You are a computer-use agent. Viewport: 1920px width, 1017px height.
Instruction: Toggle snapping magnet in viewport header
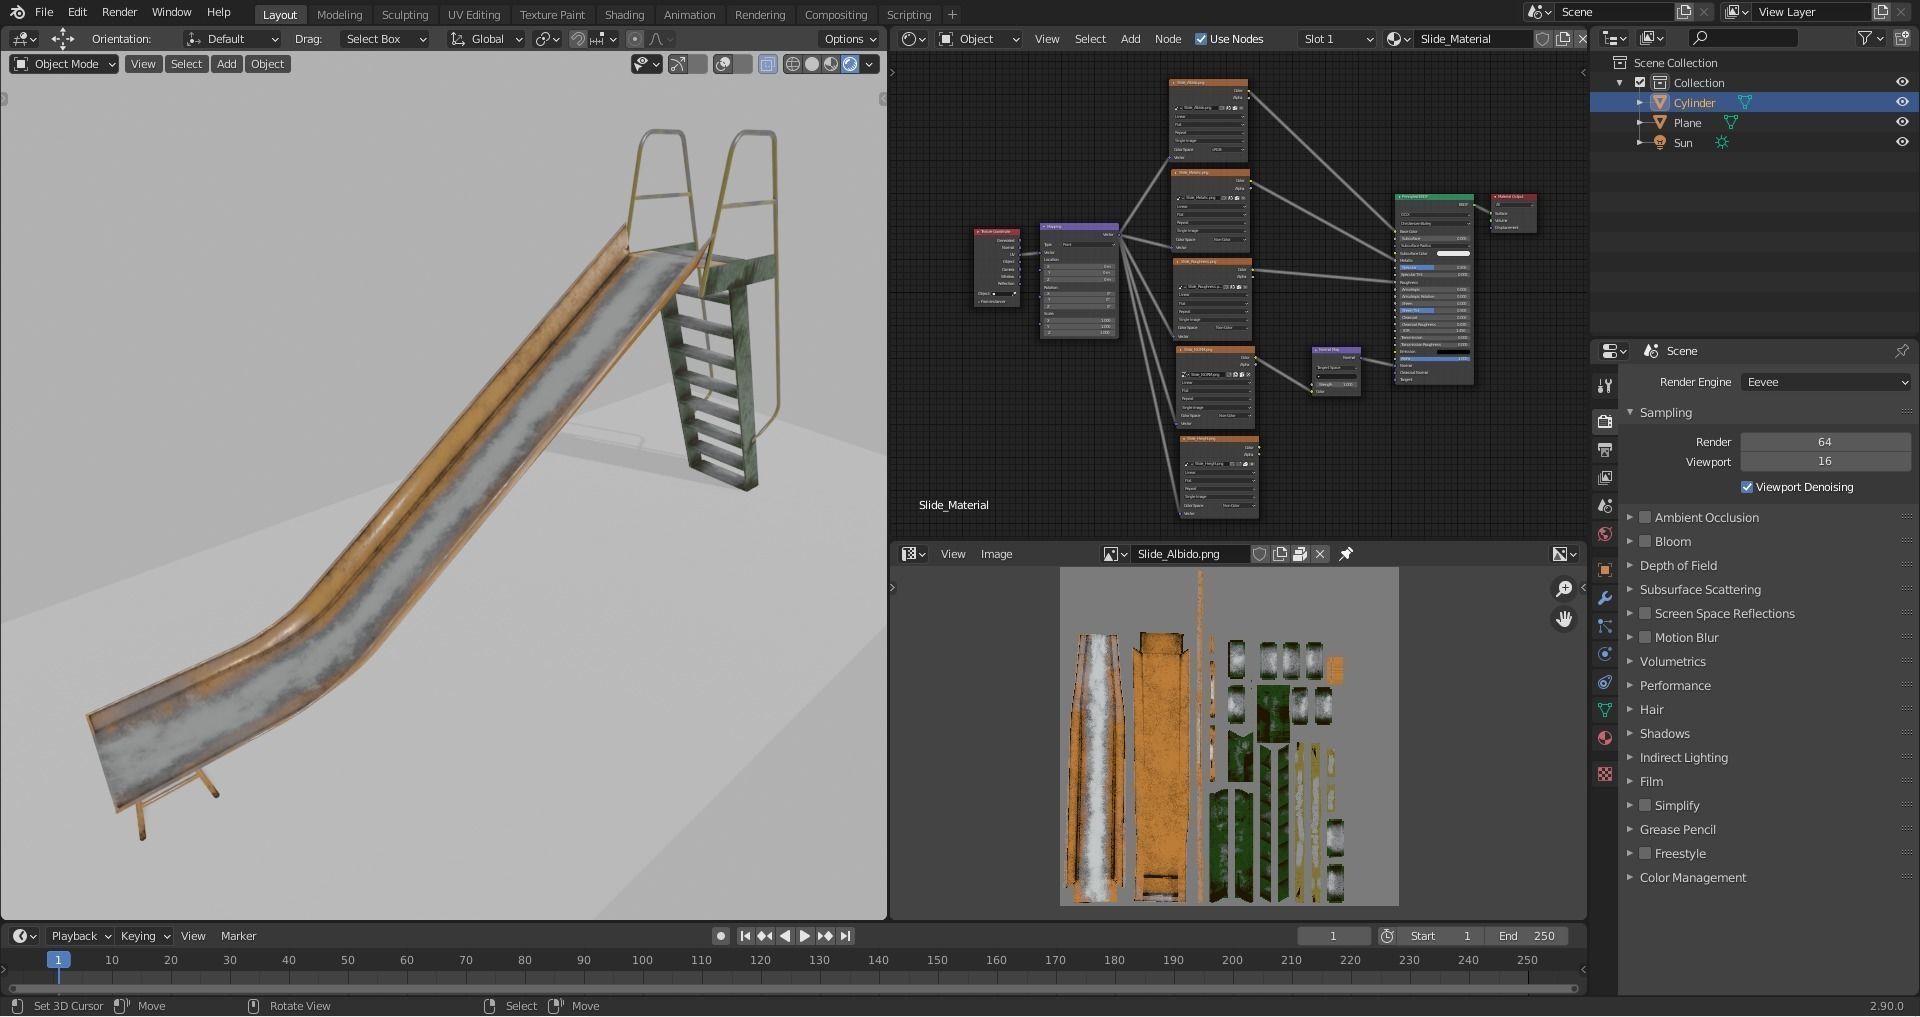(578, 39)
